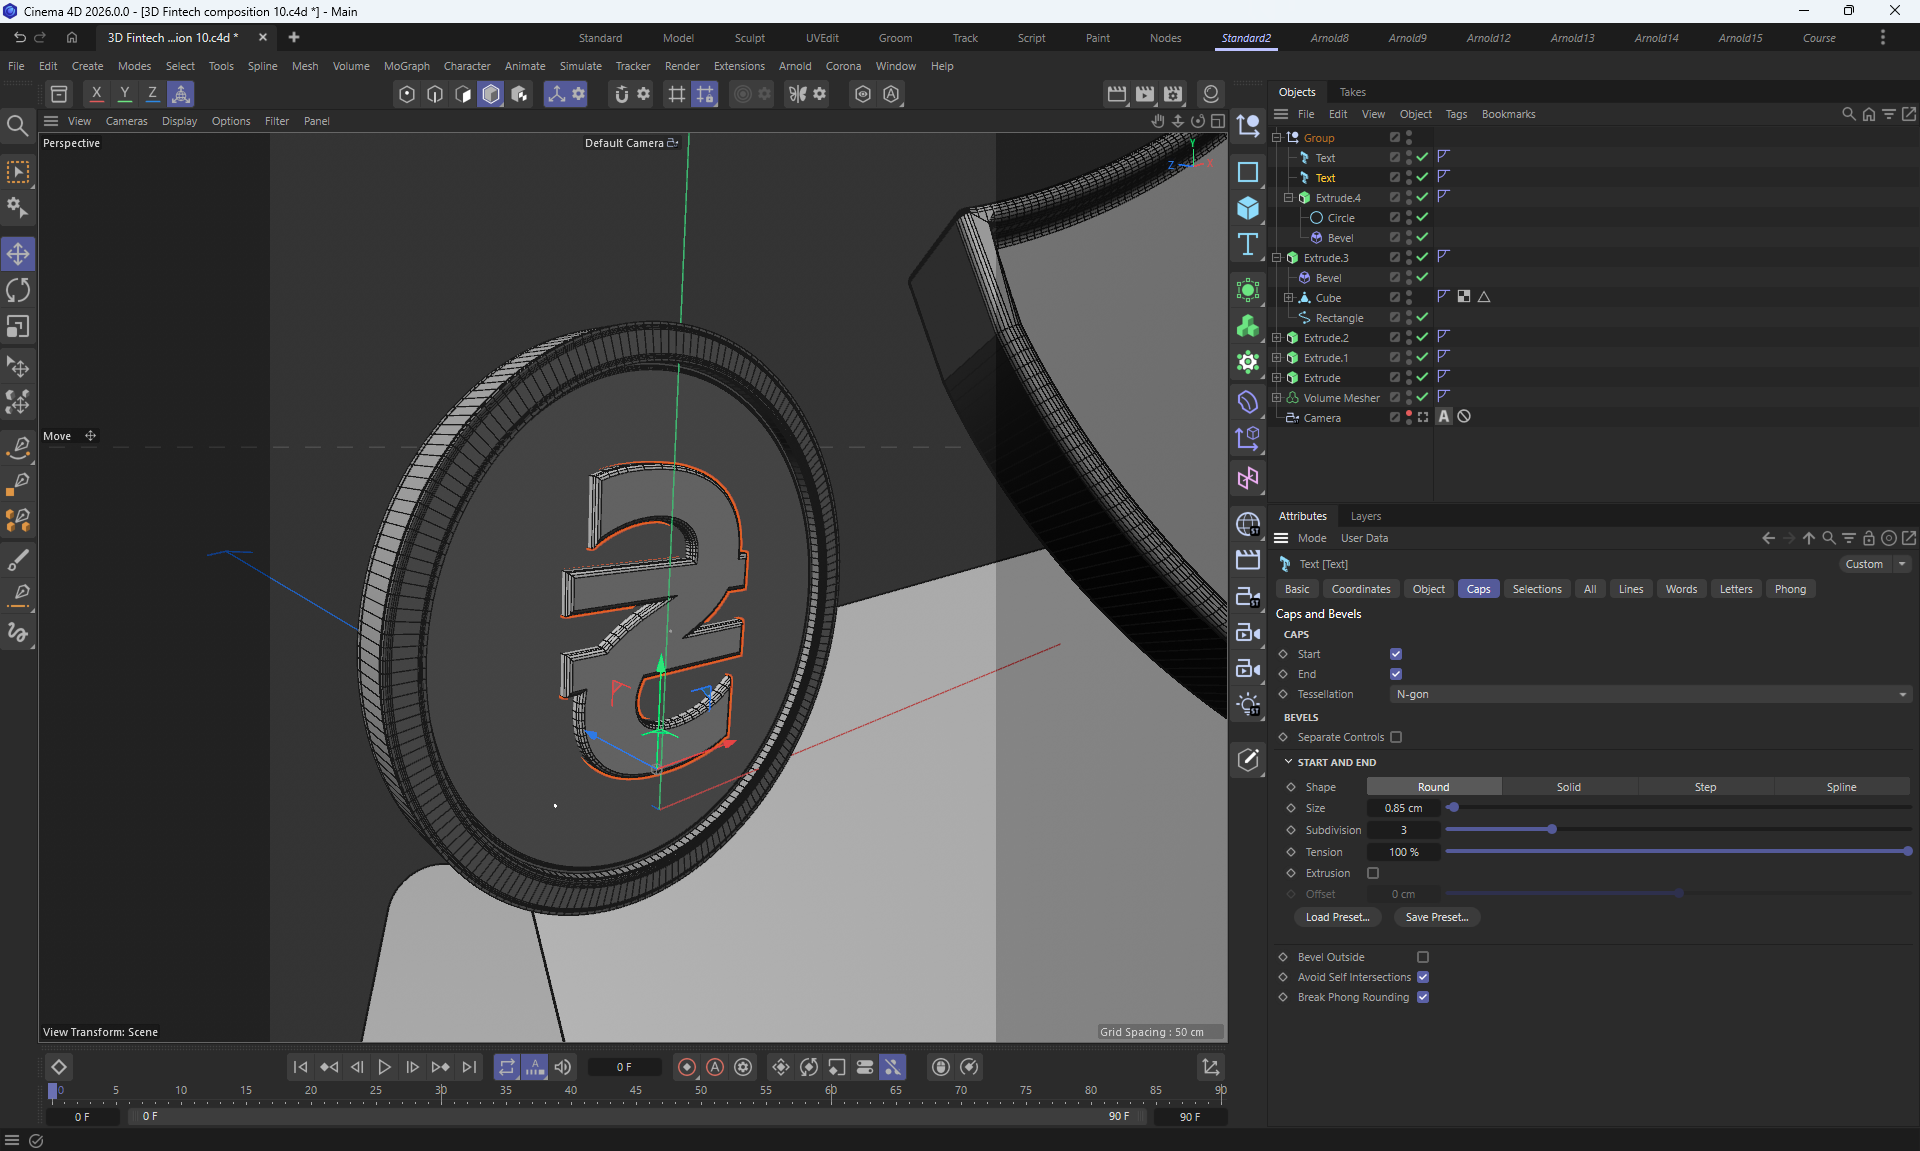
Task: Select the Rotate tool icon
Action: click(x=18, y=291)
